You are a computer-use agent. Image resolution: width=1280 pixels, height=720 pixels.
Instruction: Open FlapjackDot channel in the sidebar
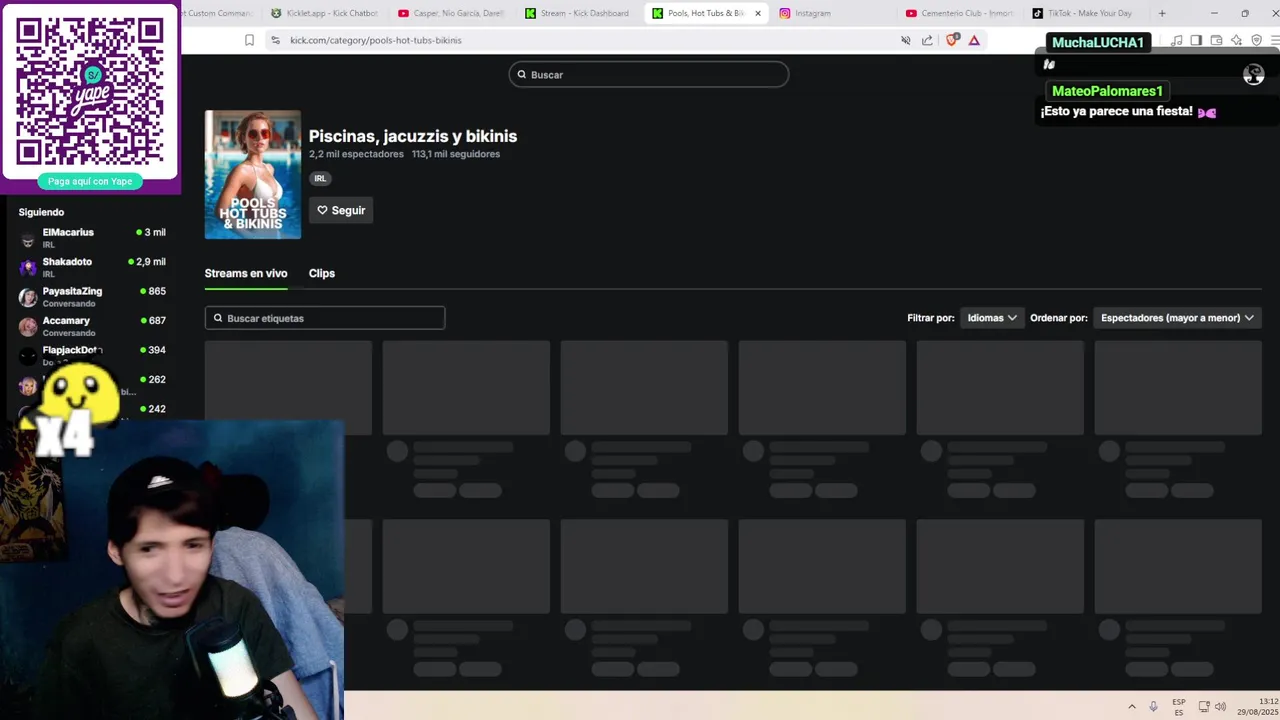pyautogui.click(x=92, y=355)
